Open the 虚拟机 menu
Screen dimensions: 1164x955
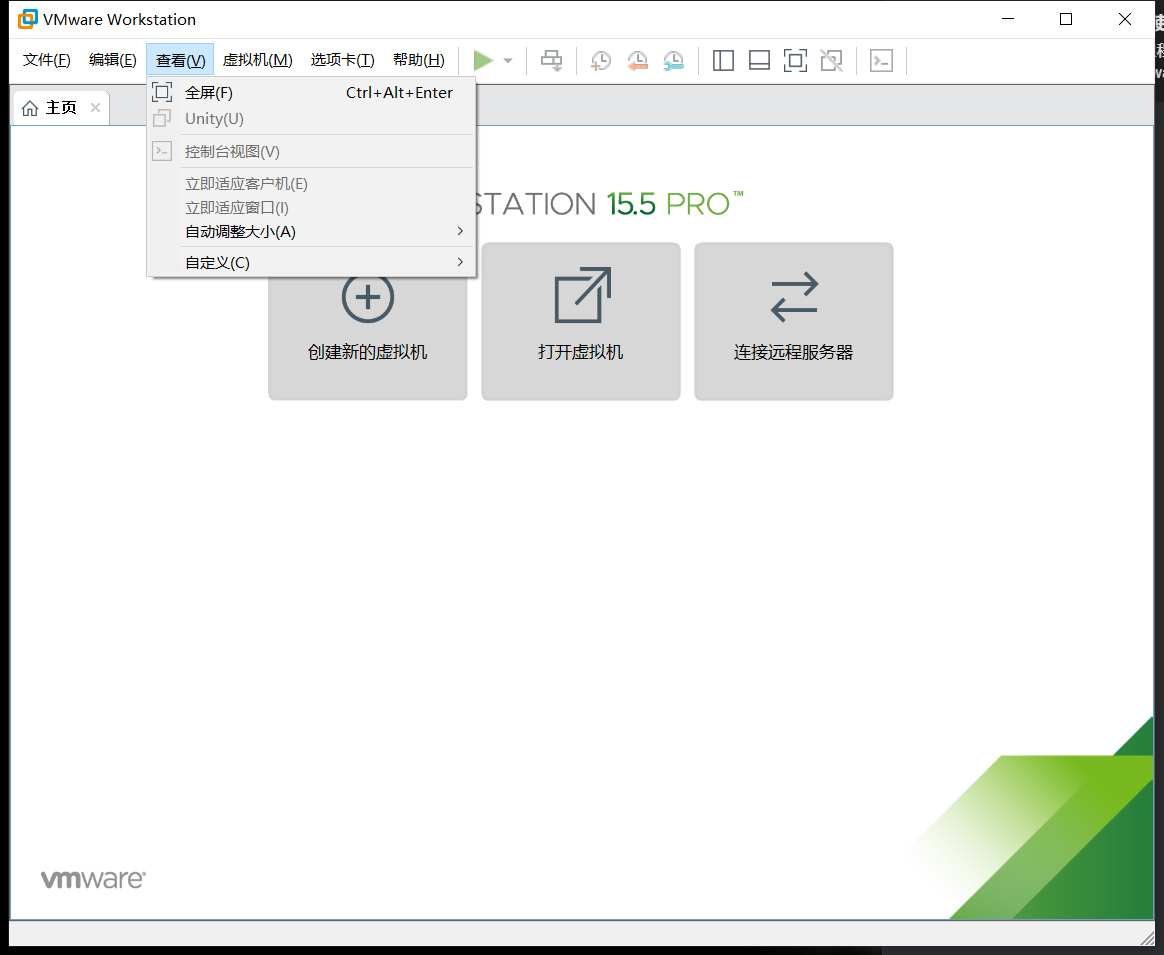tap(257, 59)
